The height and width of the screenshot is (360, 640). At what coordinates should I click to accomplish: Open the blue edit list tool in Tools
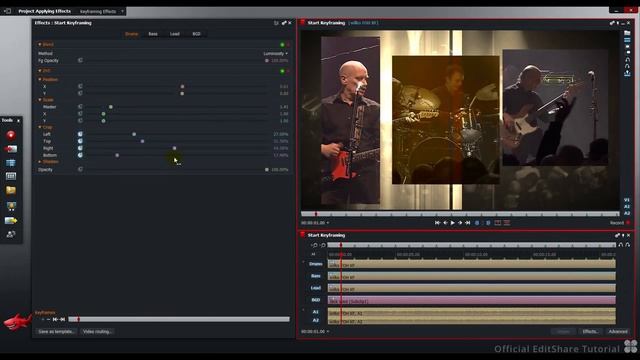pos(11,163)
